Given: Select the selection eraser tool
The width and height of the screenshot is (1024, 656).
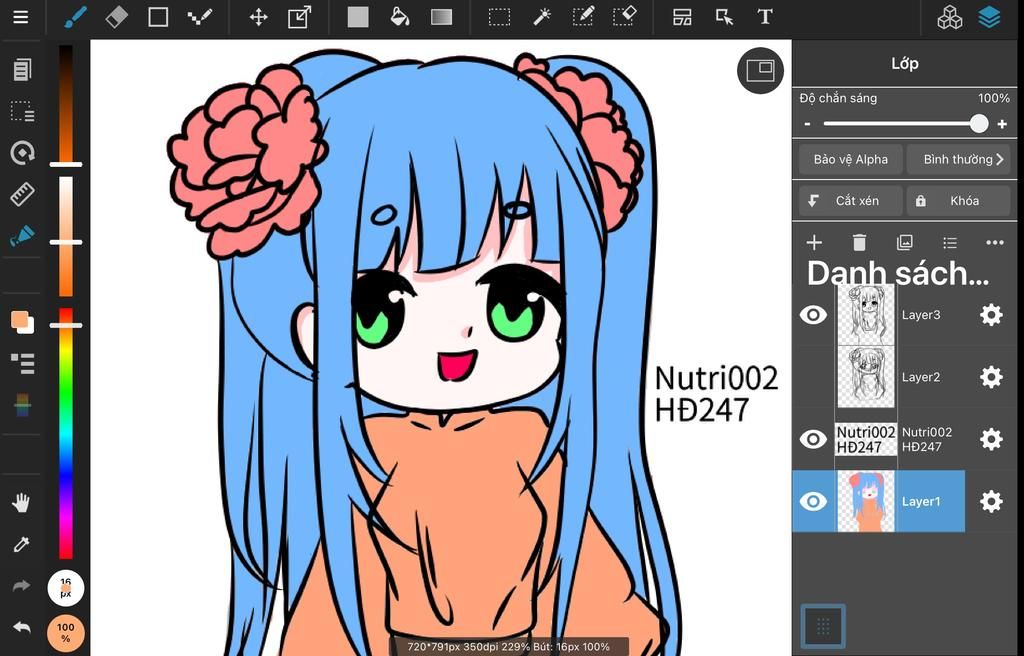Looking at the screenshot, I should (x=624, y=17).
